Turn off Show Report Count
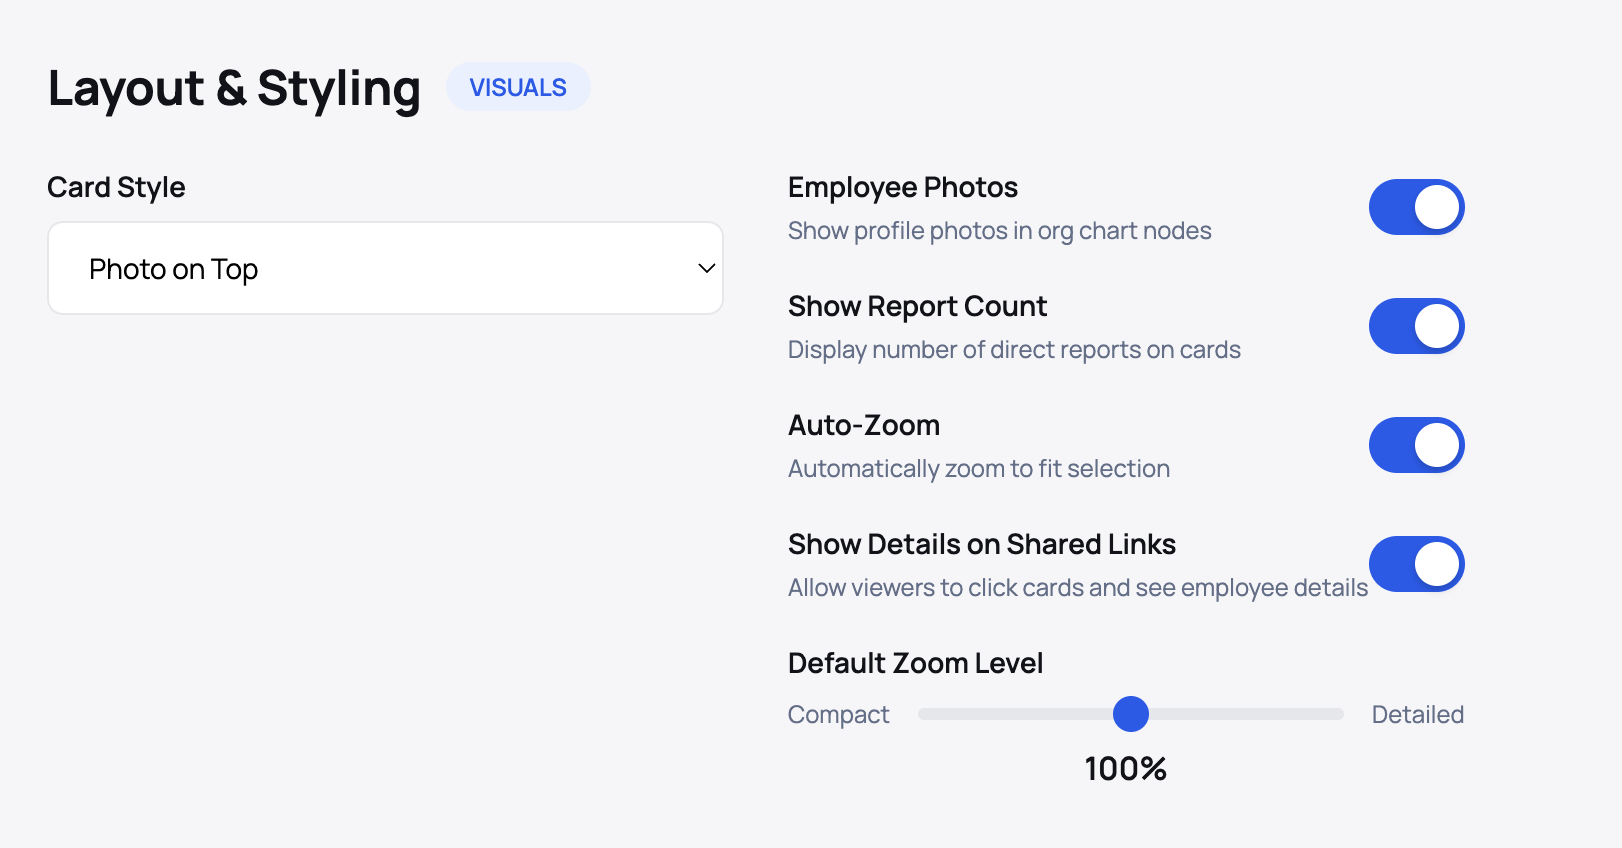This screenshot has width=1622, height=848. click(x=1416, y=326)
